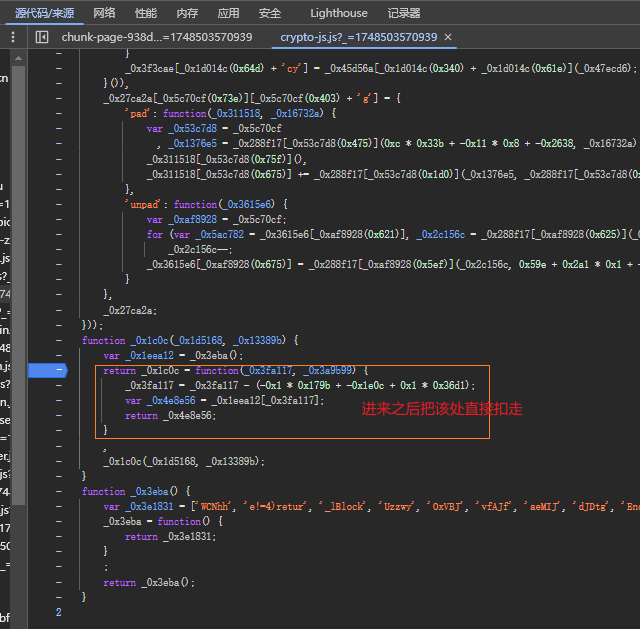Click 'function _0x3eba()' declaration

coord(130,491)
